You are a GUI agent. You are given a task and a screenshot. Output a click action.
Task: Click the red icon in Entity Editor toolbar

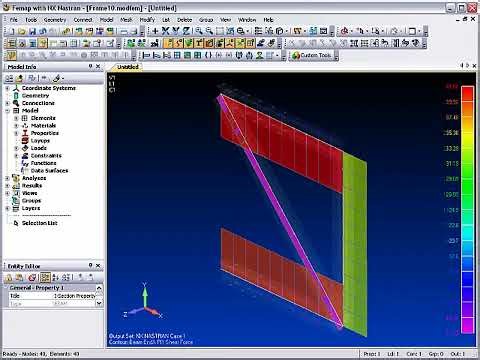coord(32,277)
